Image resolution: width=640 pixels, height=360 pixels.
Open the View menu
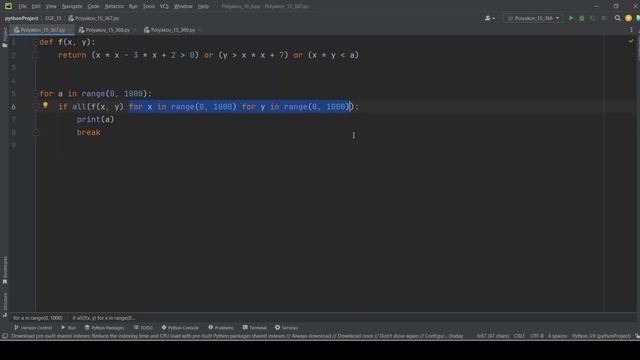51,7
